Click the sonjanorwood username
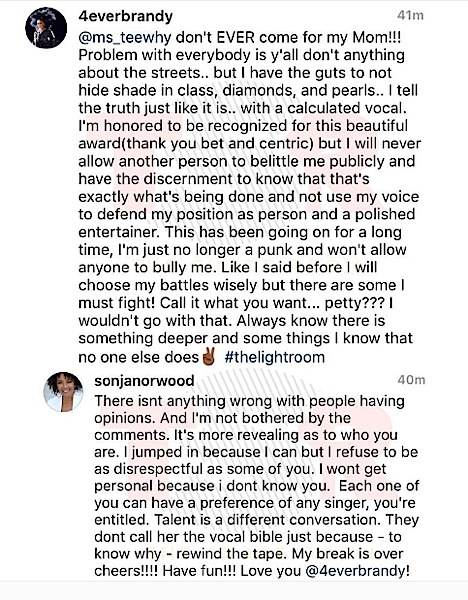Viewport: 468px width, 600px height. (x=144, y=381)
